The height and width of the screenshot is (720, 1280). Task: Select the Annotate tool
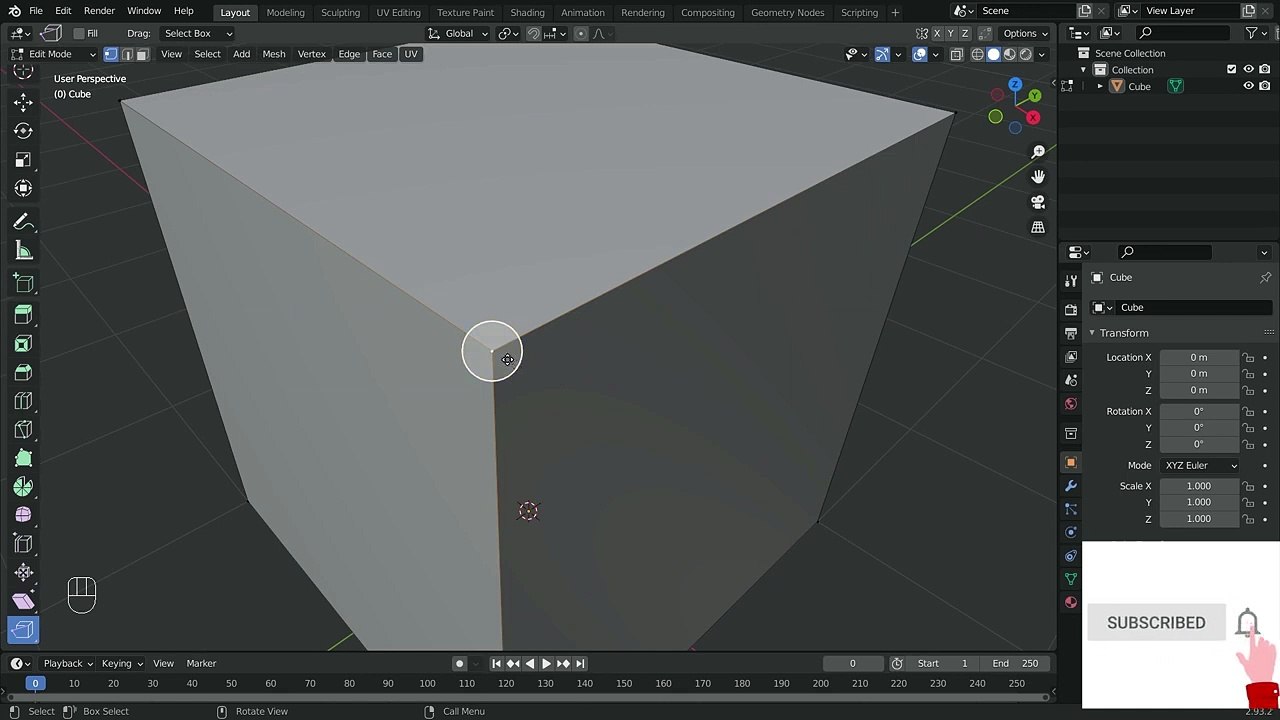click(x=23, y=222)
